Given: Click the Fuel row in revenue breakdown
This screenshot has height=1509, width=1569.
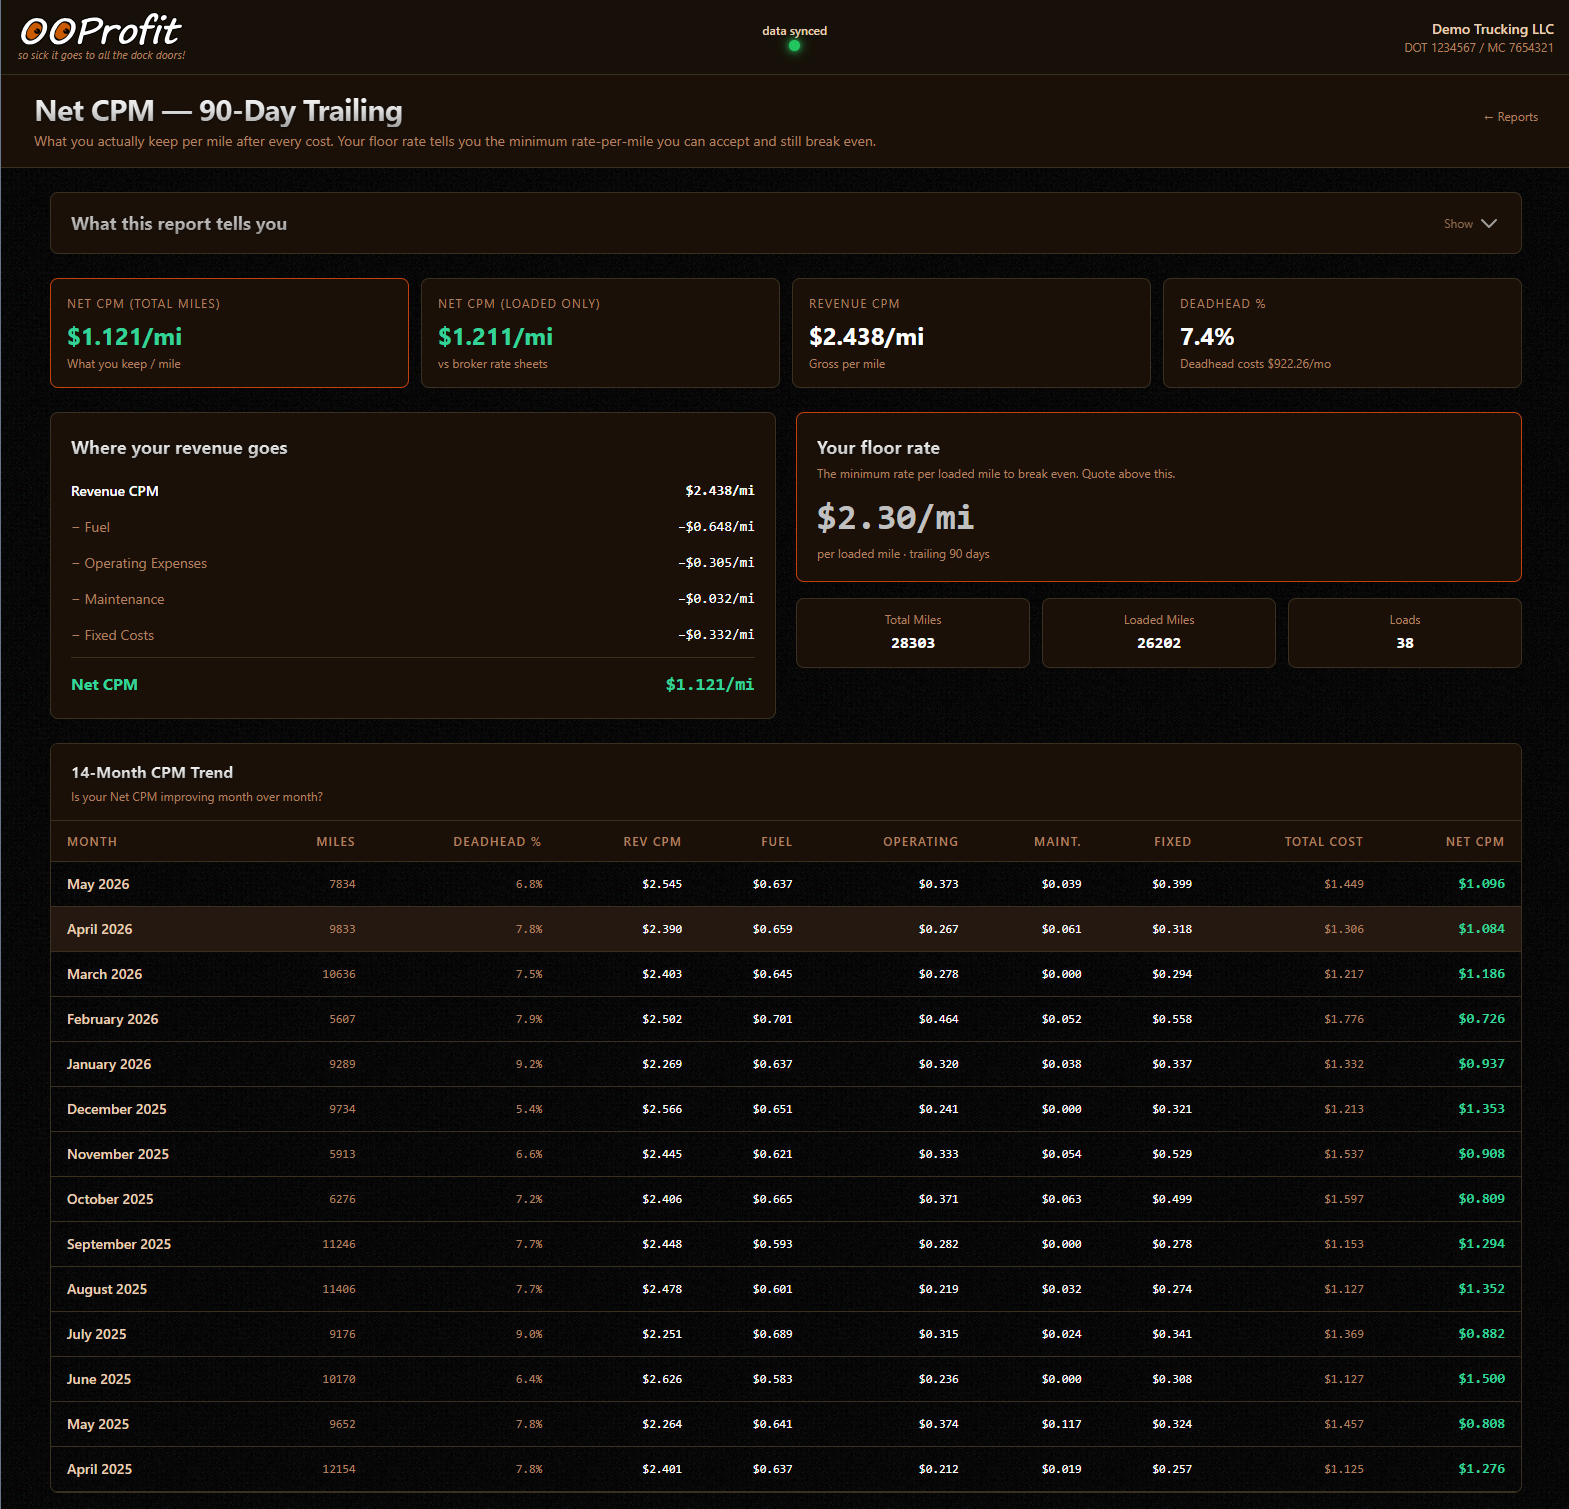Looking at the screenshot, I should 413,527.
